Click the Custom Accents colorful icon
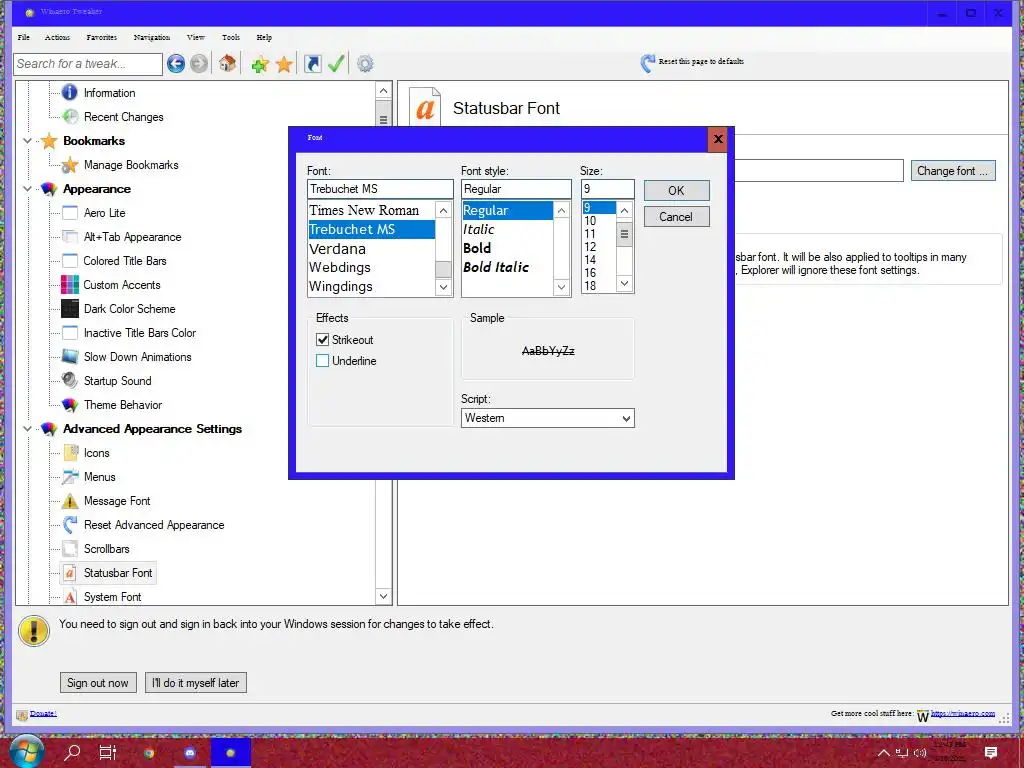The height and width of the screenshot is (768, 1024). click(x=70, y=285)
